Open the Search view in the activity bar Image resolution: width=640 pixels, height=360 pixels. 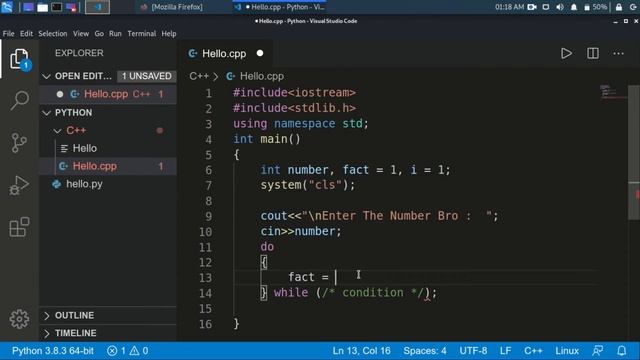point(19,100)
